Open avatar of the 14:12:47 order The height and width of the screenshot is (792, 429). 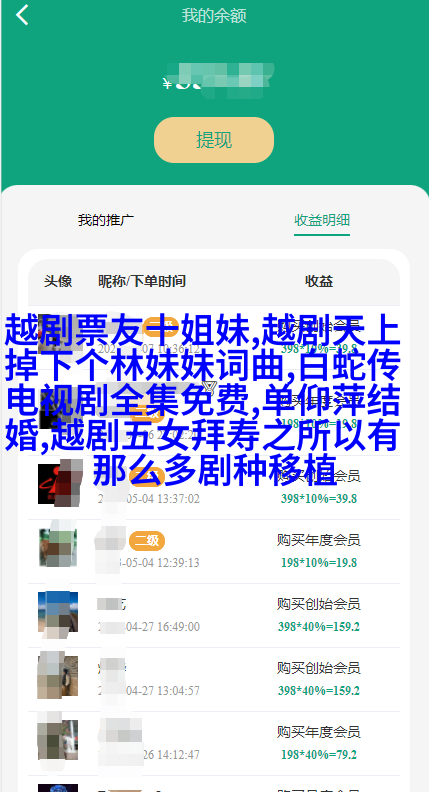58,739
